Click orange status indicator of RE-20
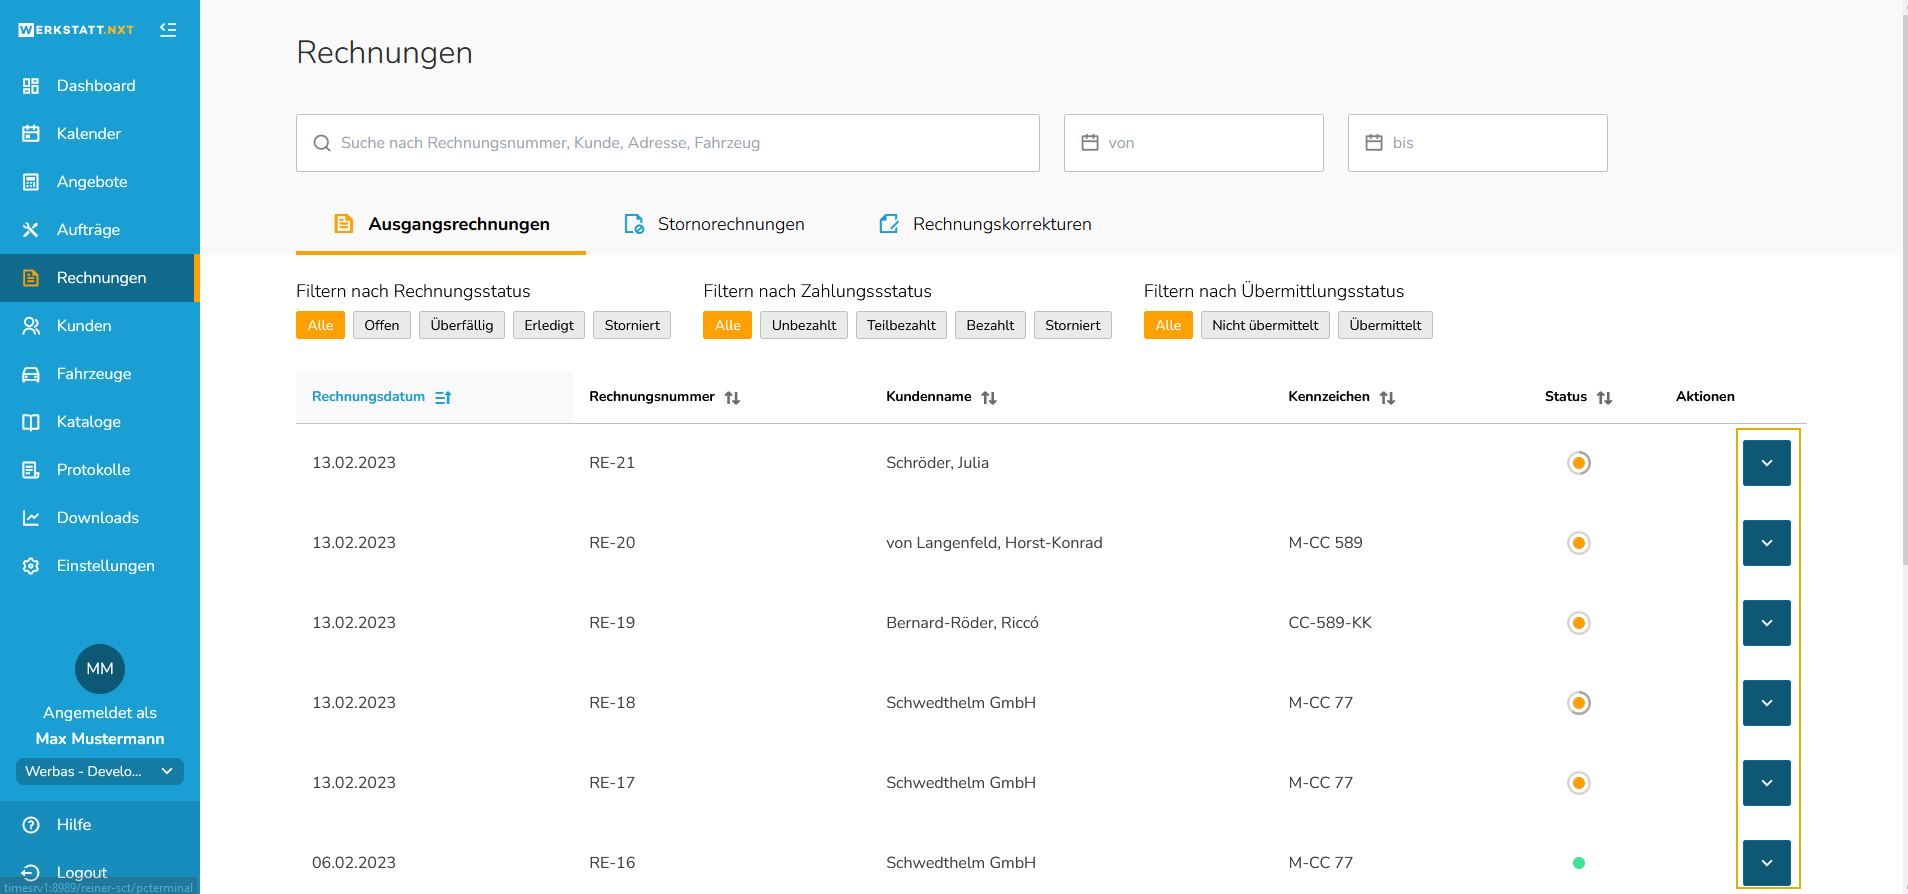Image resolution: width=1908 pixels, height=894 pixels. [1579, 543]
